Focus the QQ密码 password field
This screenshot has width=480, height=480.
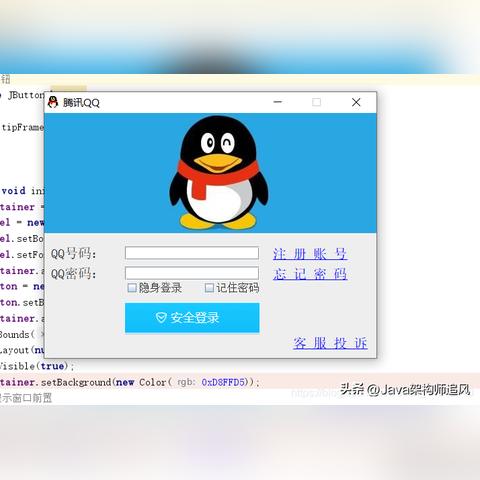click(x=192, y=273)
